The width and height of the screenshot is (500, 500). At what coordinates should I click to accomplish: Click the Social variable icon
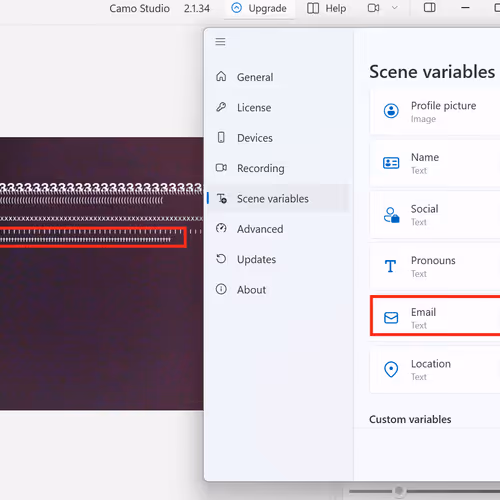[391, 215]
